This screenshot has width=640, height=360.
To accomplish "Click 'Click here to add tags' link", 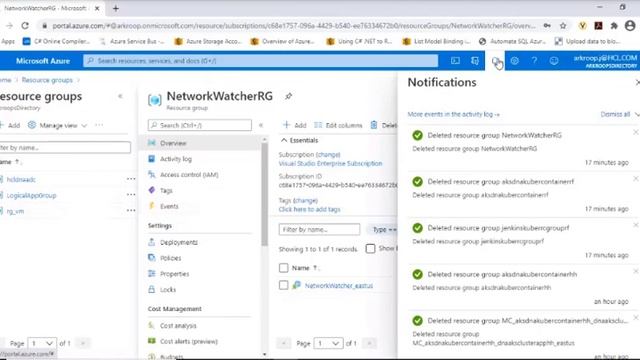I will tap(309, 209).
